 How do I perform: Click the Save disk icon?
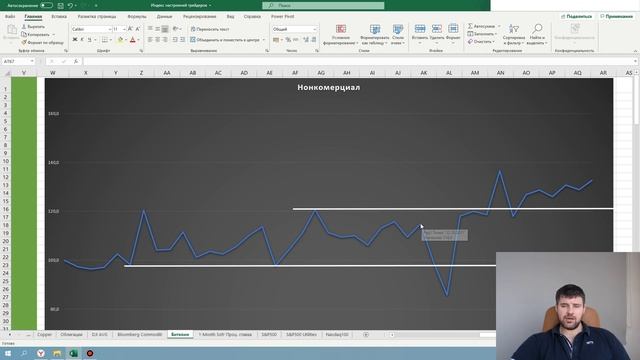60,5
